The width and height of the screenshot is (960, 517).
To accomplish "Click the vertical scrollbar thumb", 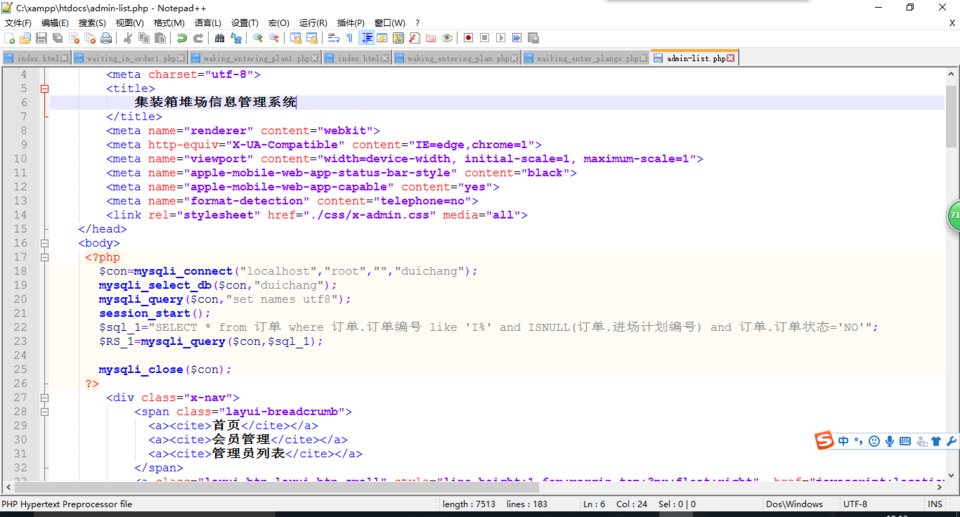I will pyautogui.click(x=951, y=116).
